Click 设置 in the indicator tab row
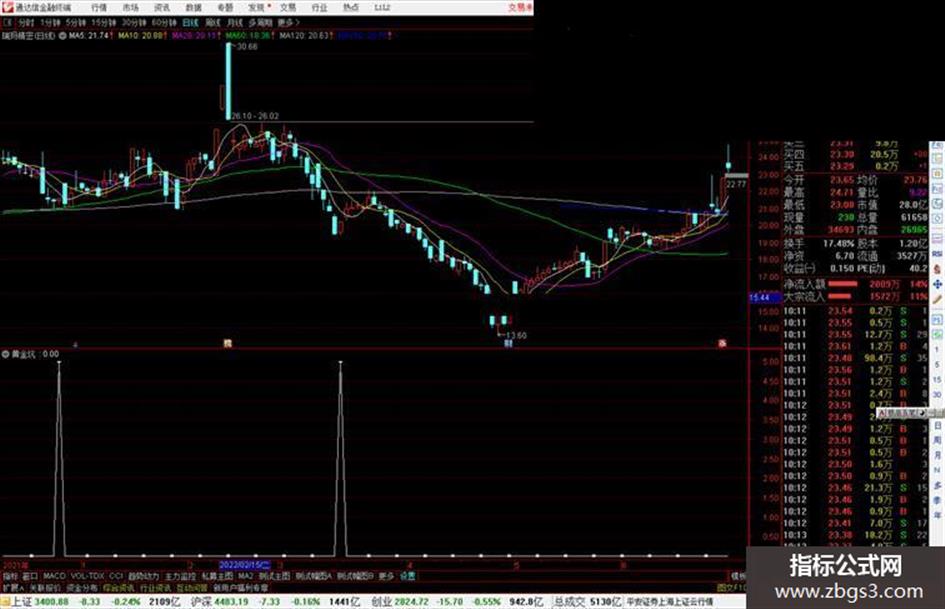The height and width of the screenshot is (609, 945). click(x=407, y=576)
